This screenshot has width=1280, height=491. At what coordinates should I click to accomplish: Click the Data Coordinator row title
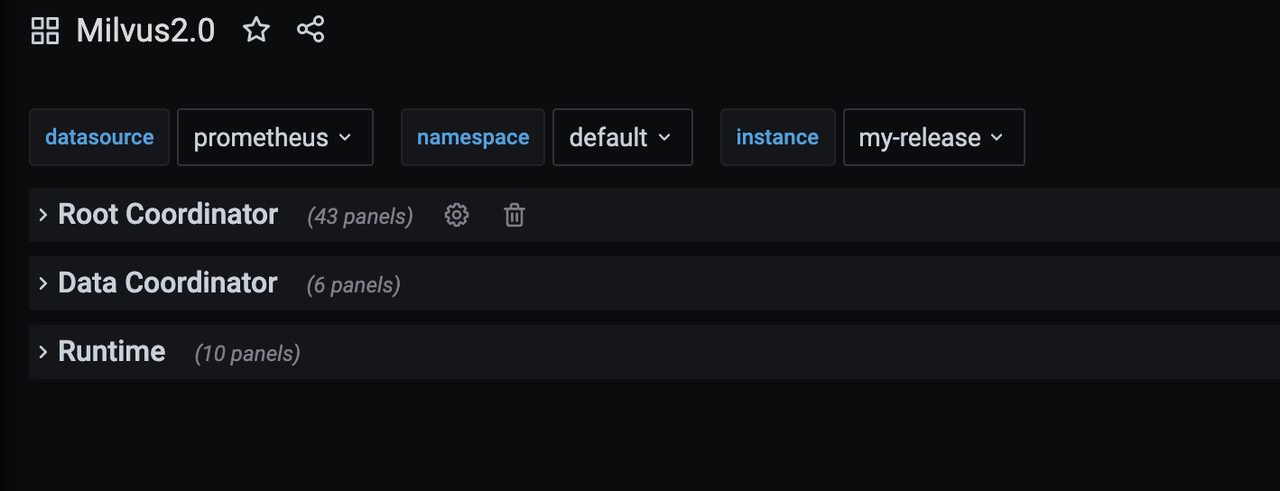167,283
